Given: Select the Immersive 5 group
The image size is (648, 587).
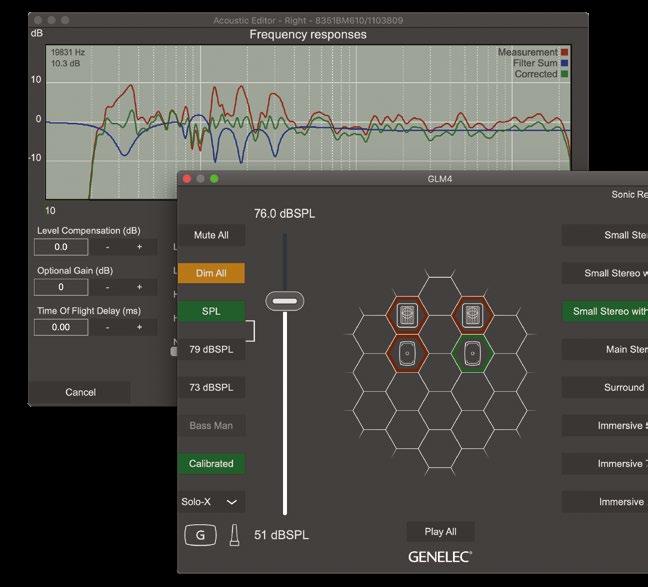Looking at the screenshot, I should click(x=605, y=425).
